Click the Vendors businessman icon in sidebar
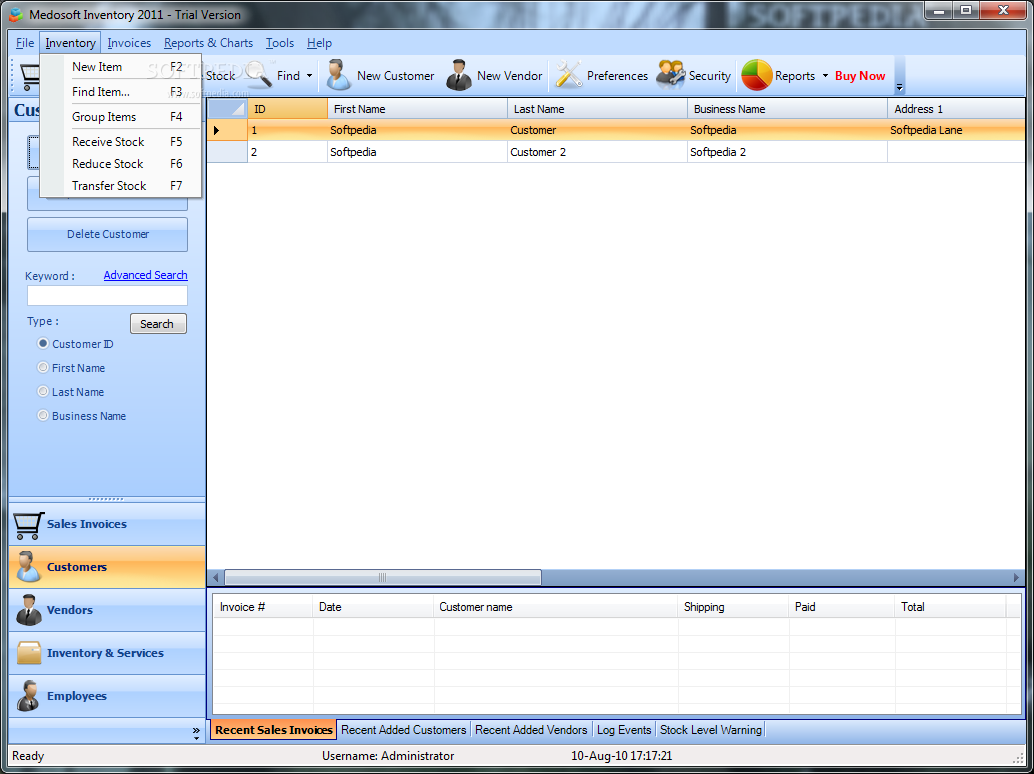Image resolution: width=1034 pixels, height=774 pixels. click(x=28, y=610)
